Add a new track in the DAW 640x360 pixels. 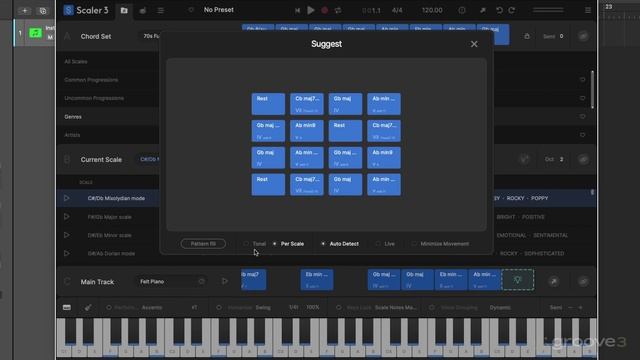[x=24, y=11]
